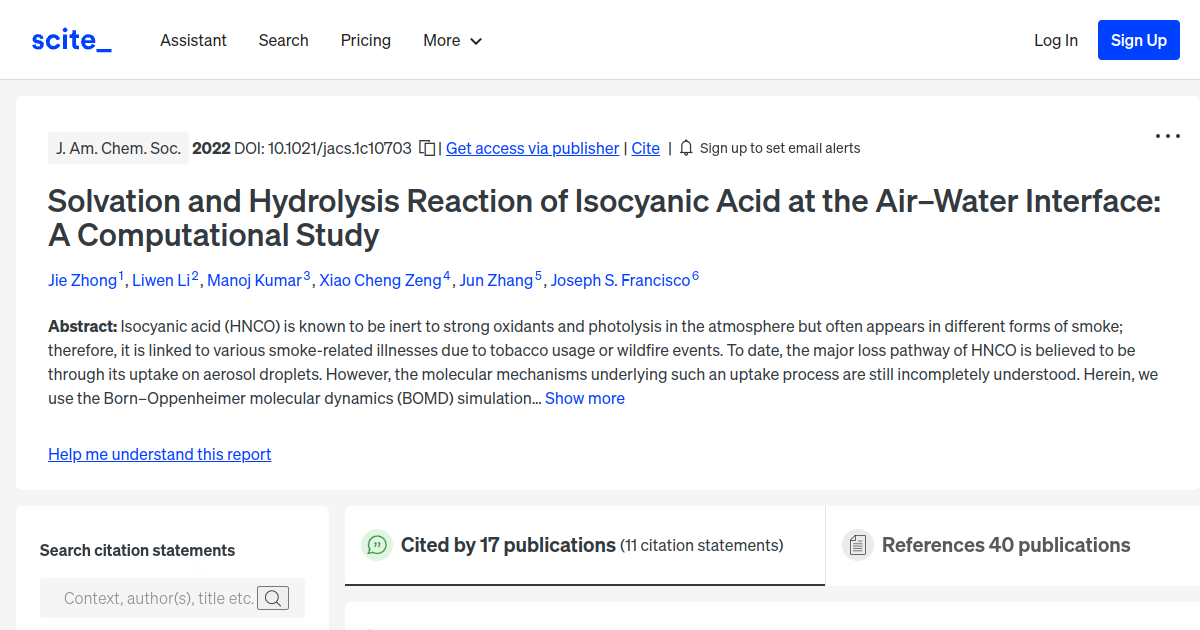Click the magnifying glass search icon

[x=273, y=598]
